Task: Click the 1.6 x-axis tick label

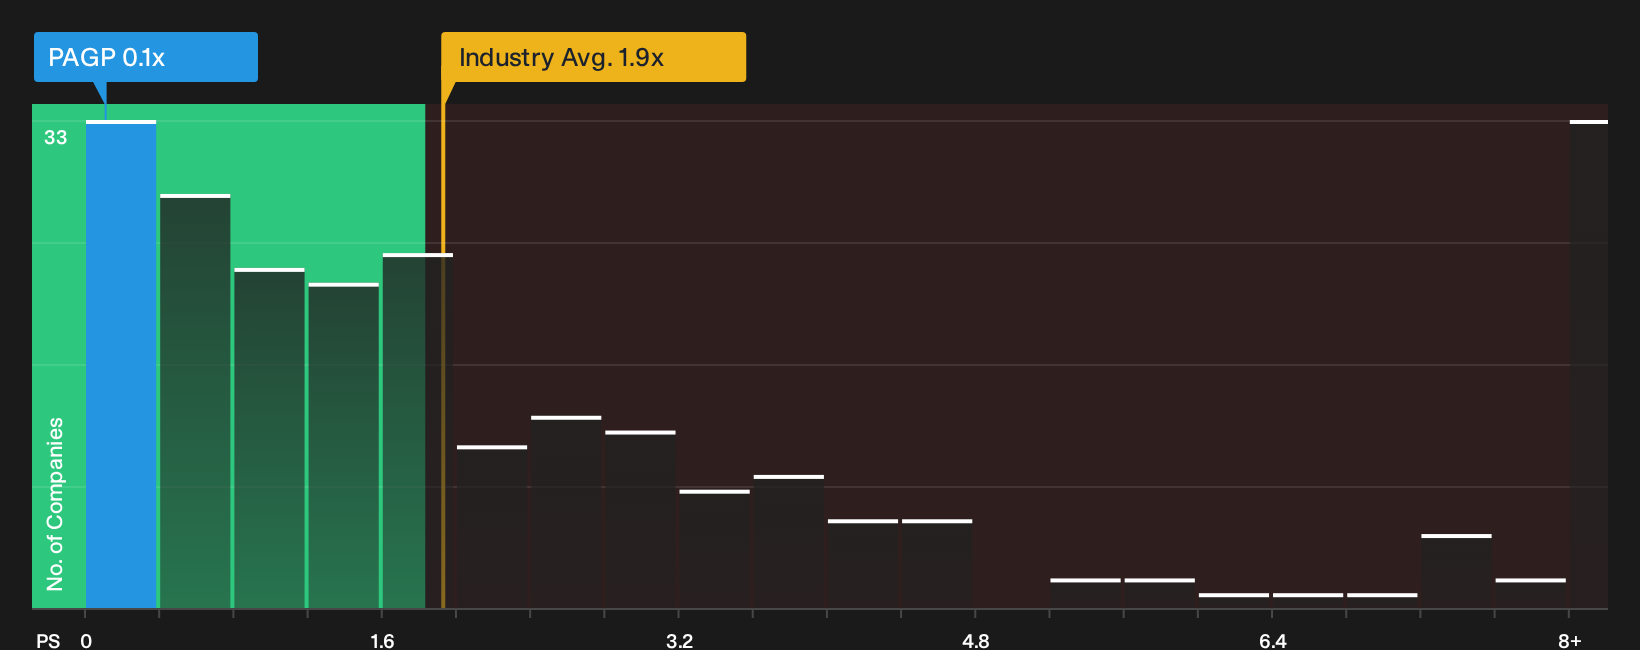Action: point(382,641)
